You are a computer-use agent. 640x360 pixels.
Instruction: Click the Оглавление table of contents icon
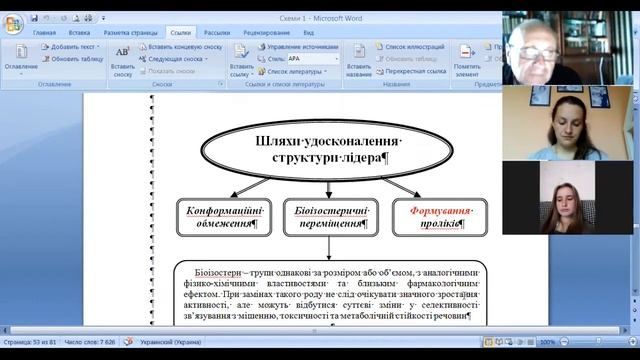click(21, 52)
